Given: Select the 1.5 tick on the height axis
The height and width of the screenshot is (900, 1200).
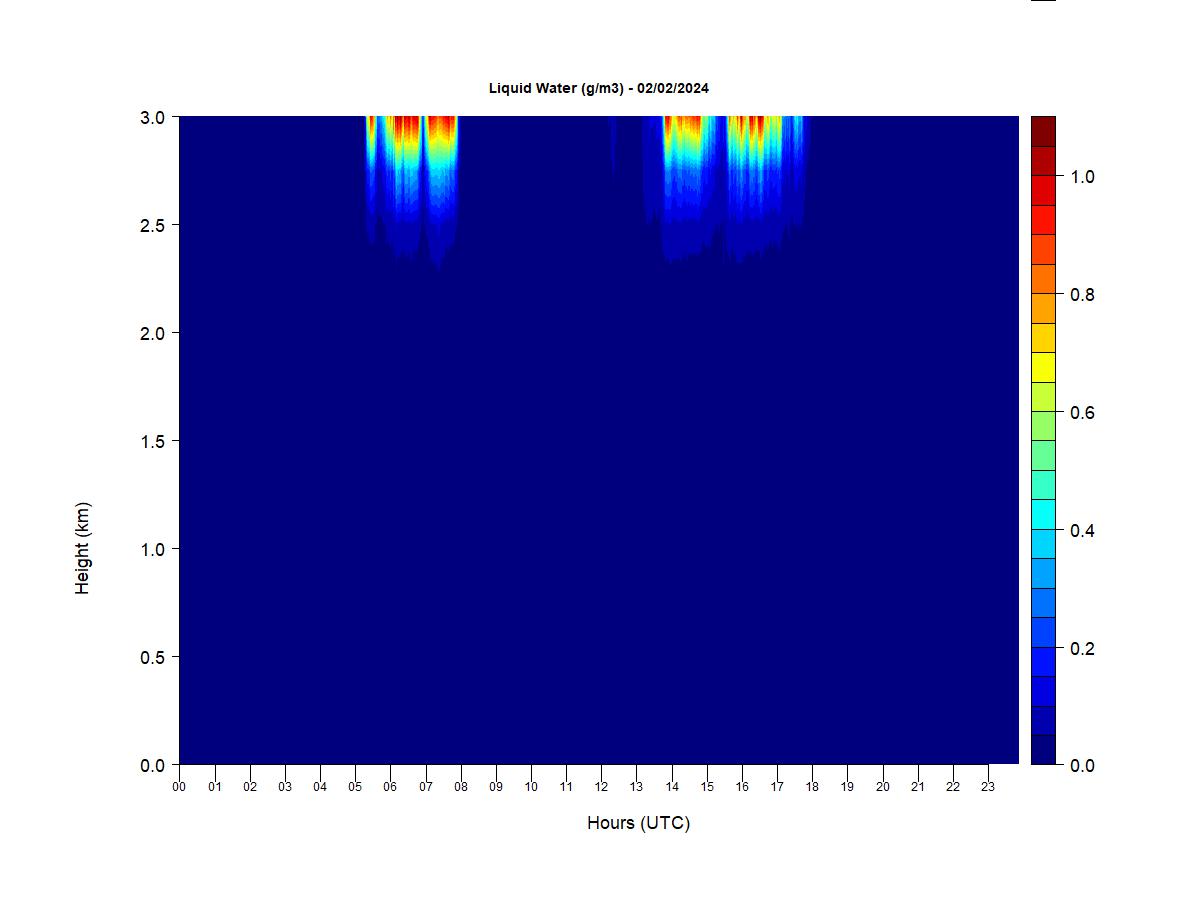Looking at the screenshot, I should point(153,441).
